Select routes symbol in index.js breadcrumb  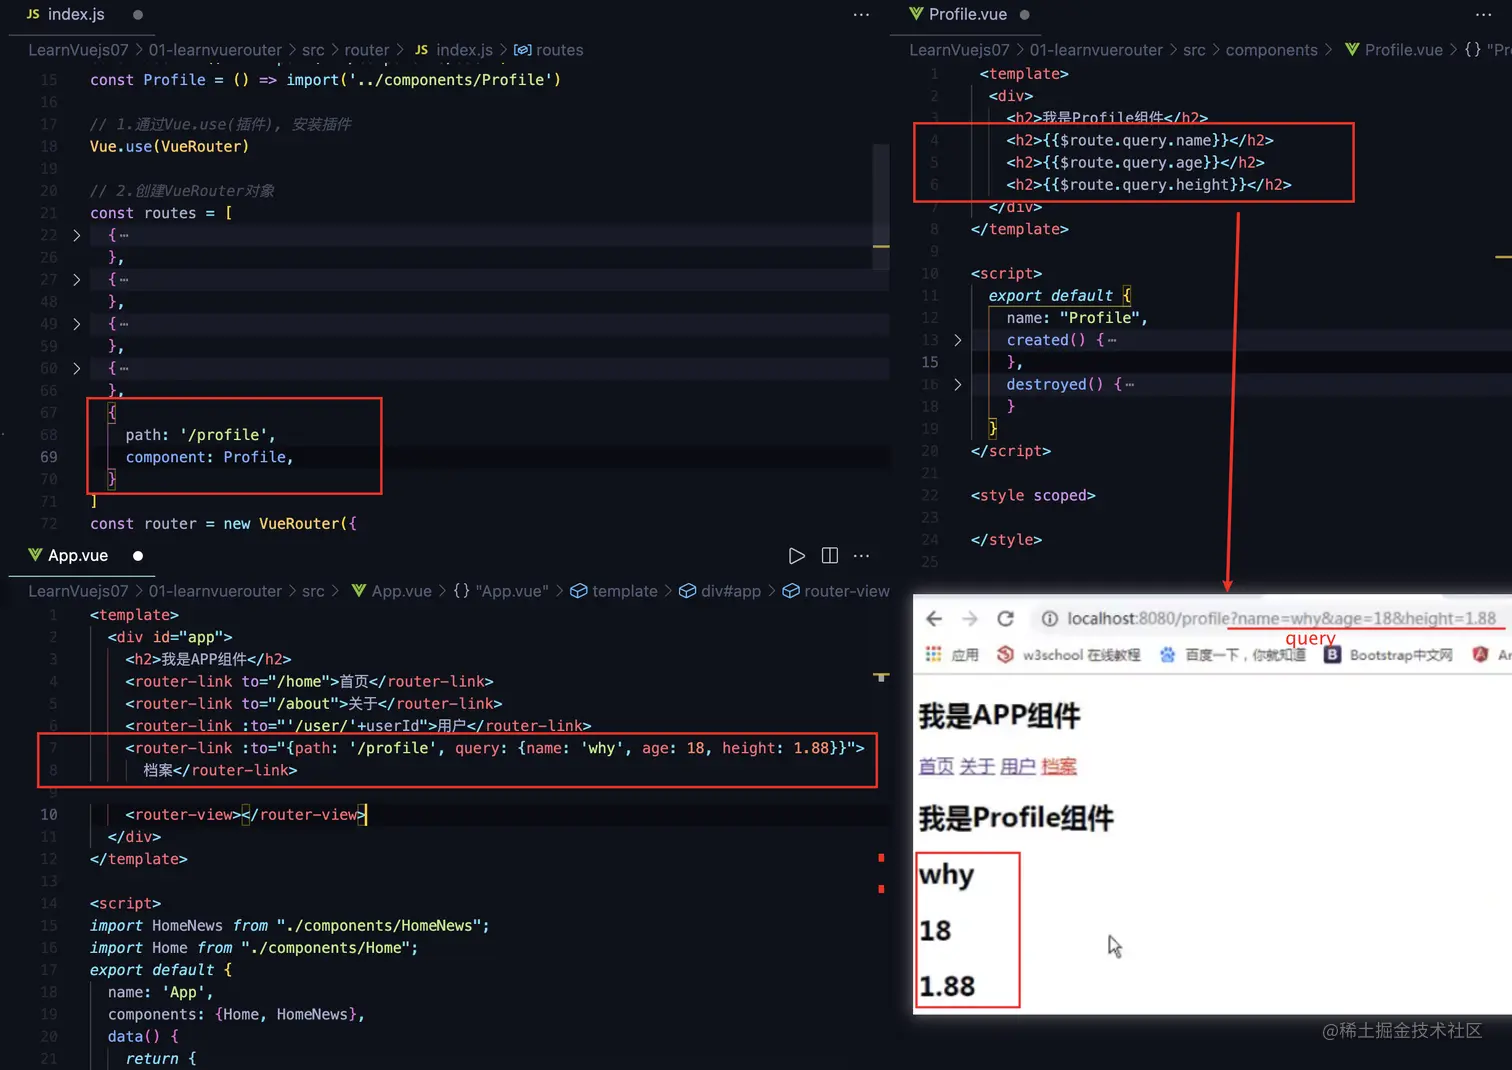pyautogui.click(x=549, y=50)
